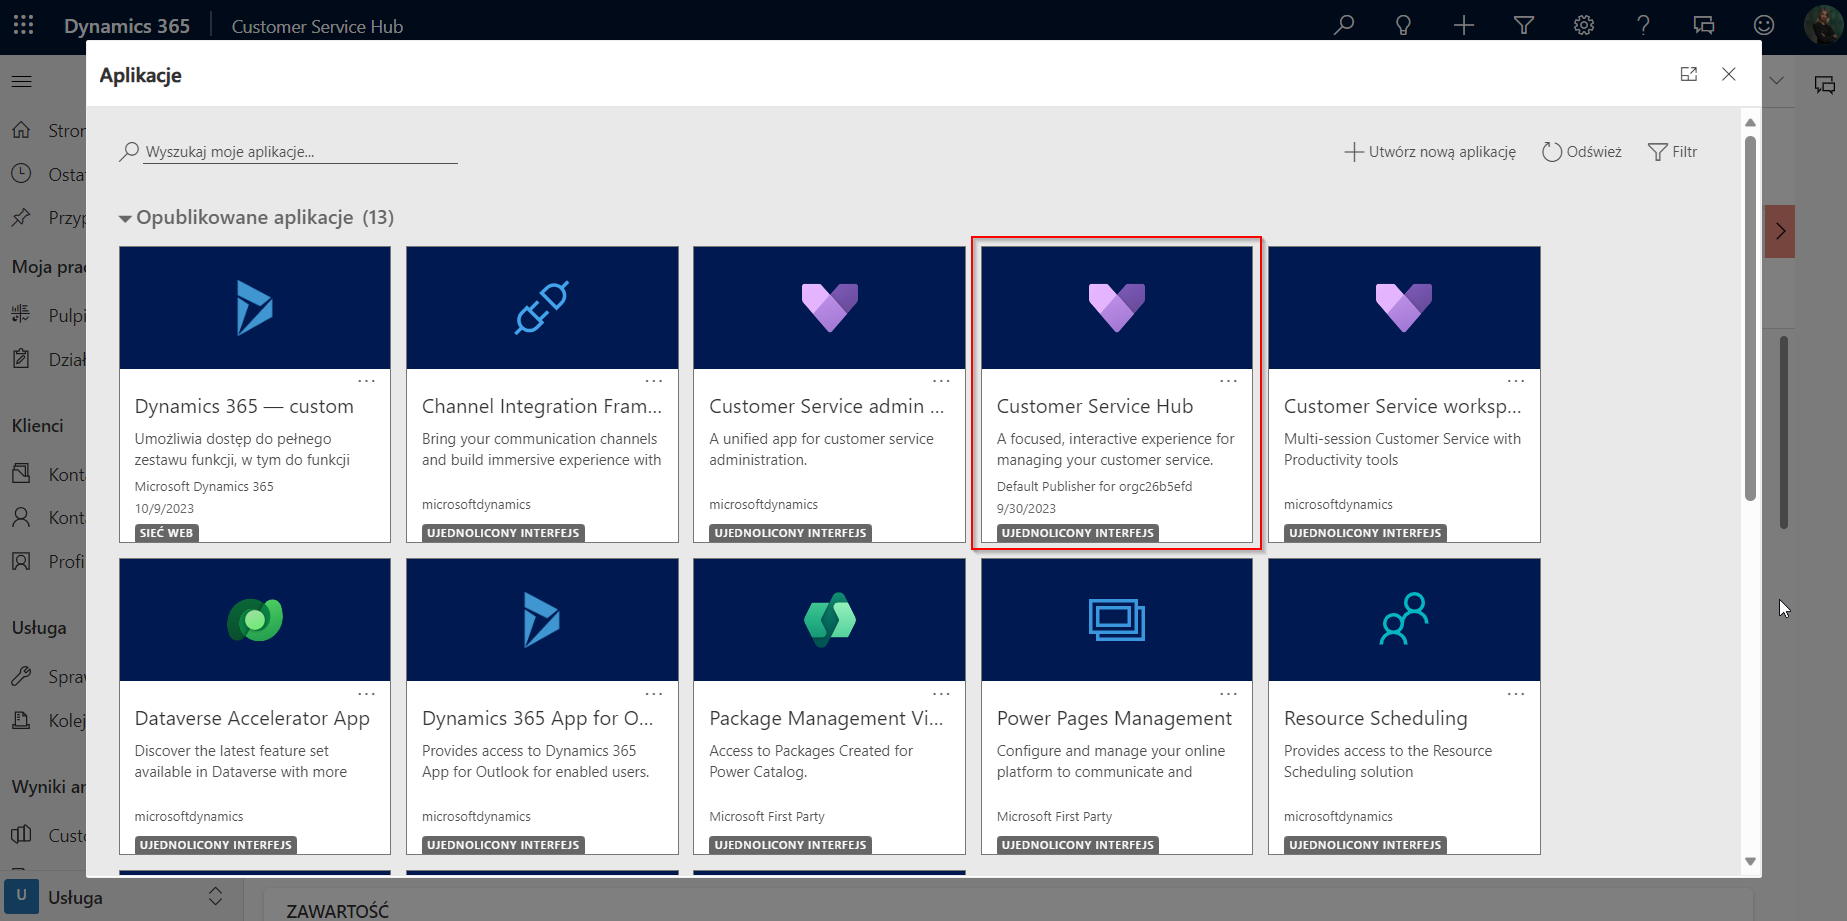This screenshot has width=1847, height=921.
Task: Click Odśwież to refresh apps
Action: point(1582,152)
